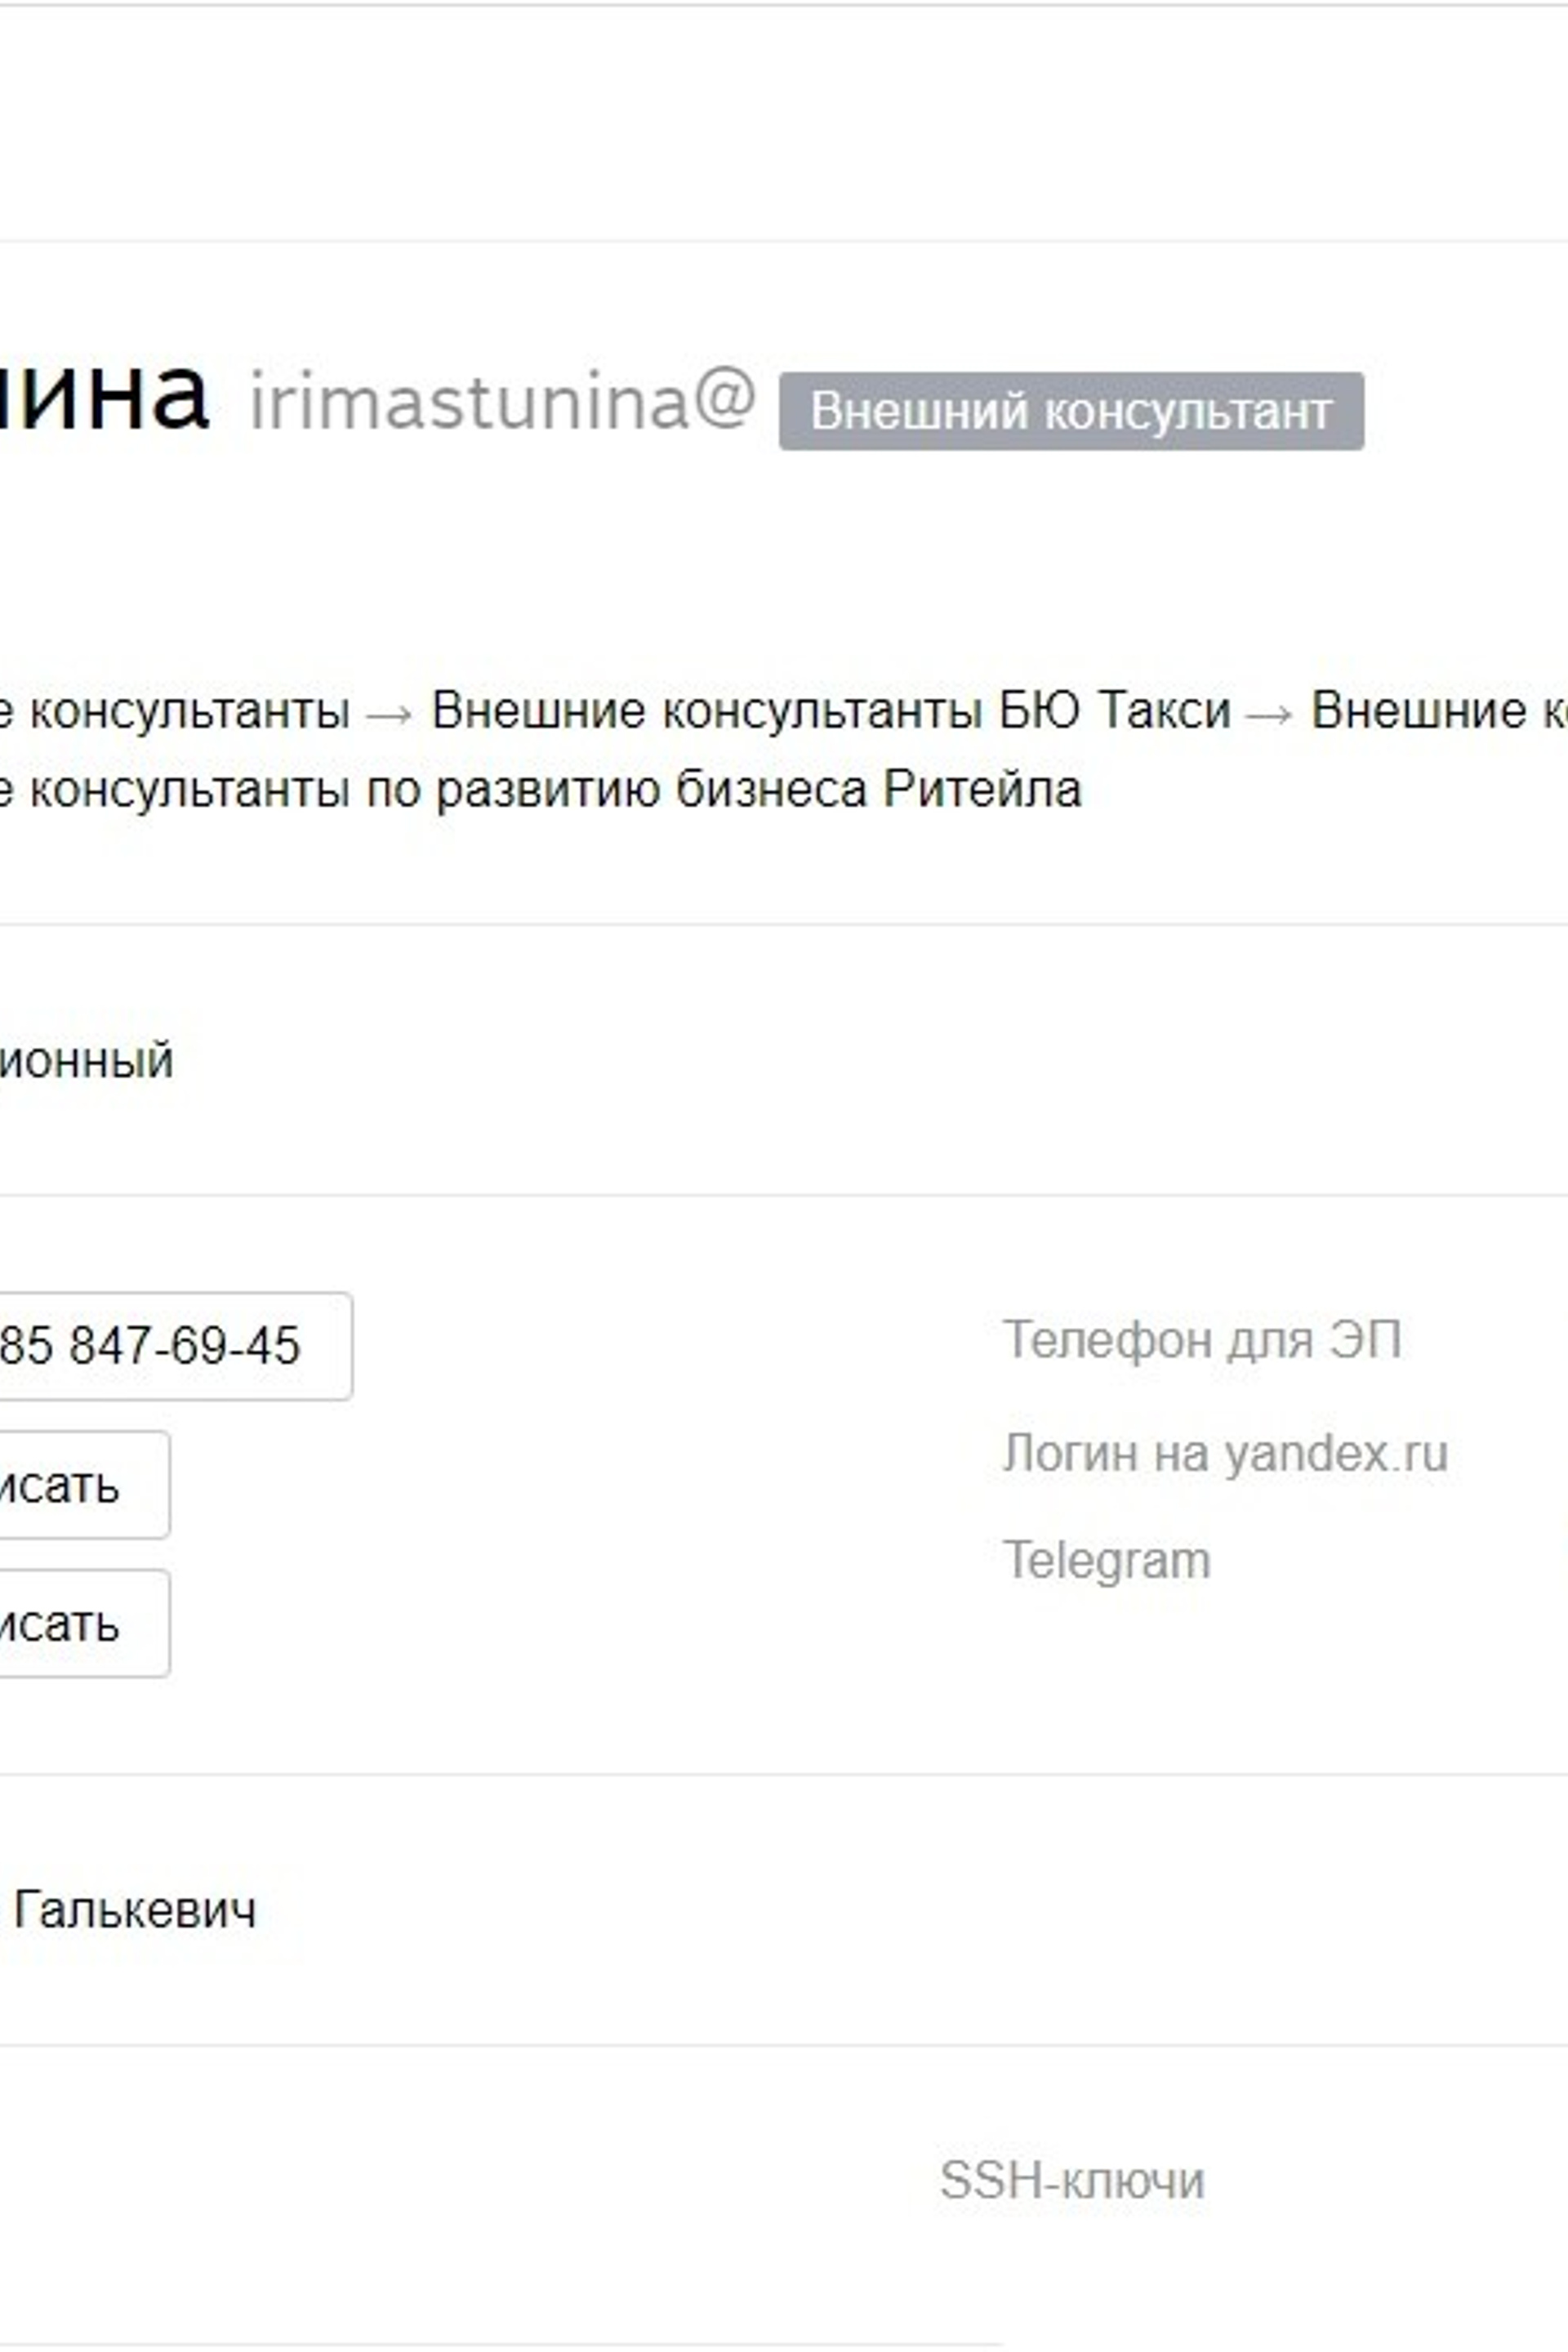
Task: Open Внешние консультанты БЮ Такси breadcrumb
Action: [x=830, y=711]
